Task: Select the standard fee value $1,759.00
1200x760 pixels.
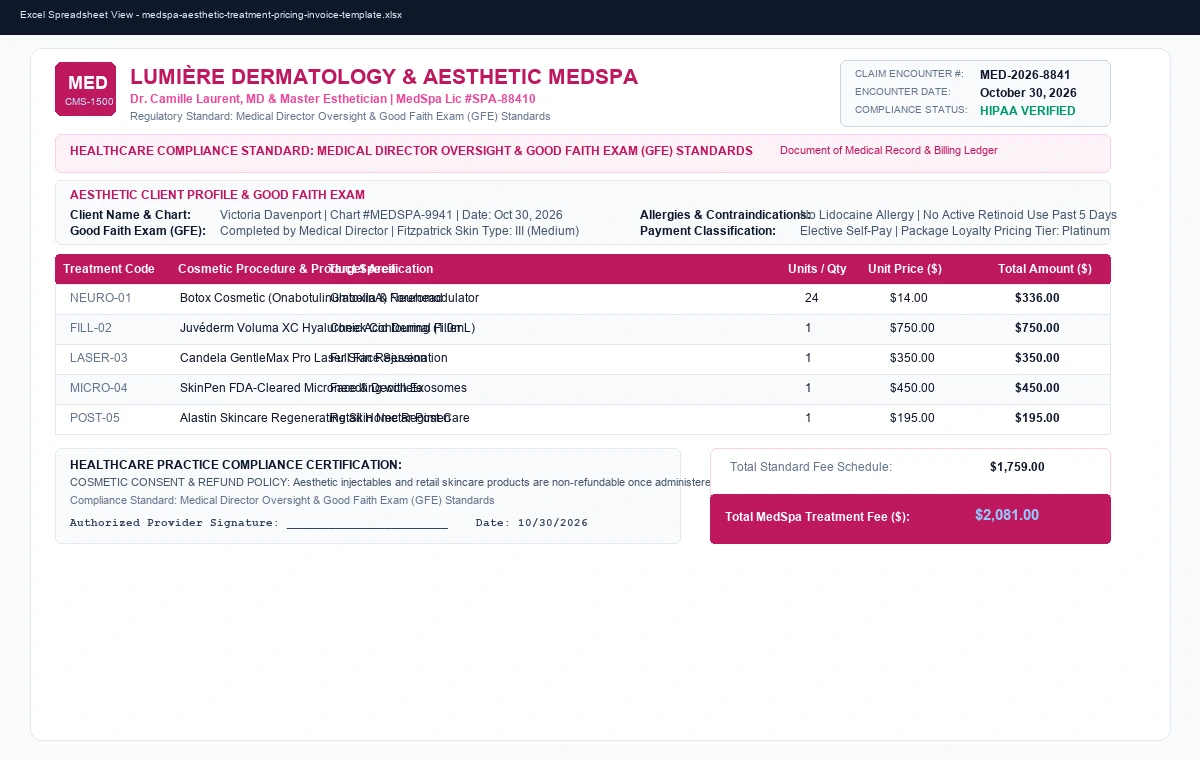Action: click(1017, 467)
